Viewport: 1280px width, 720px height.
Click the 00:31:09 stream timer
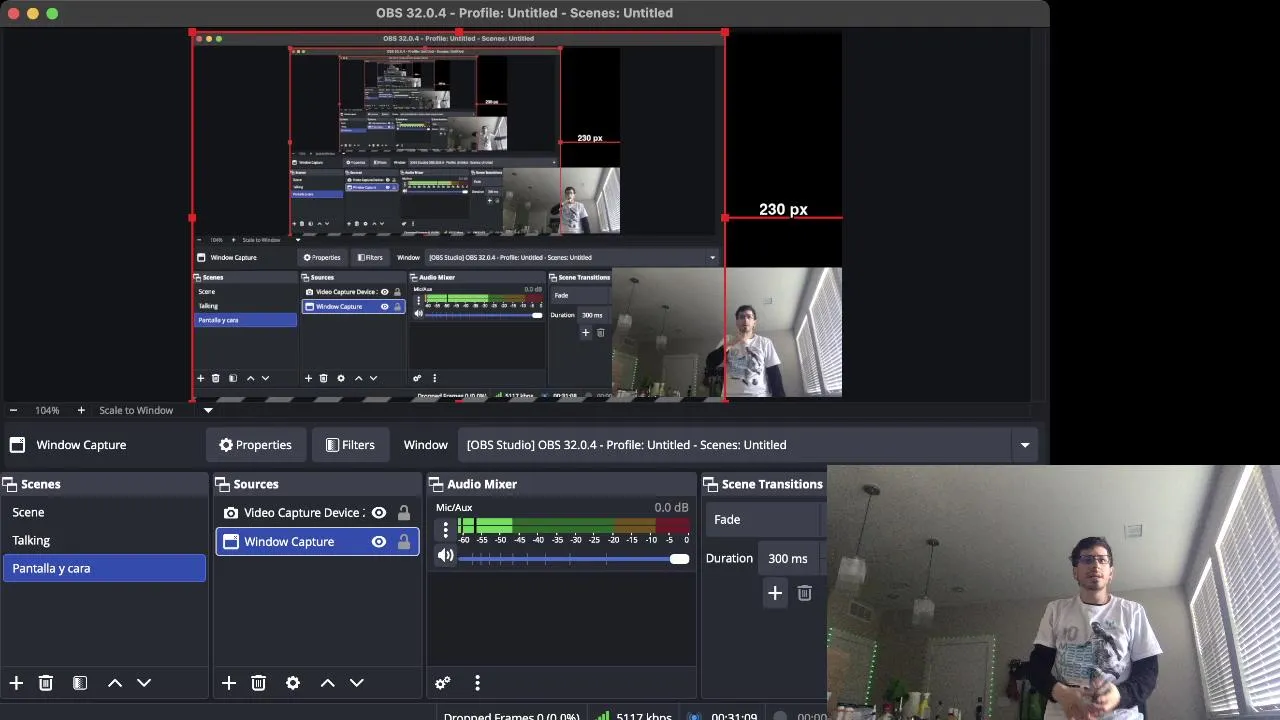[x=734, y=716]
